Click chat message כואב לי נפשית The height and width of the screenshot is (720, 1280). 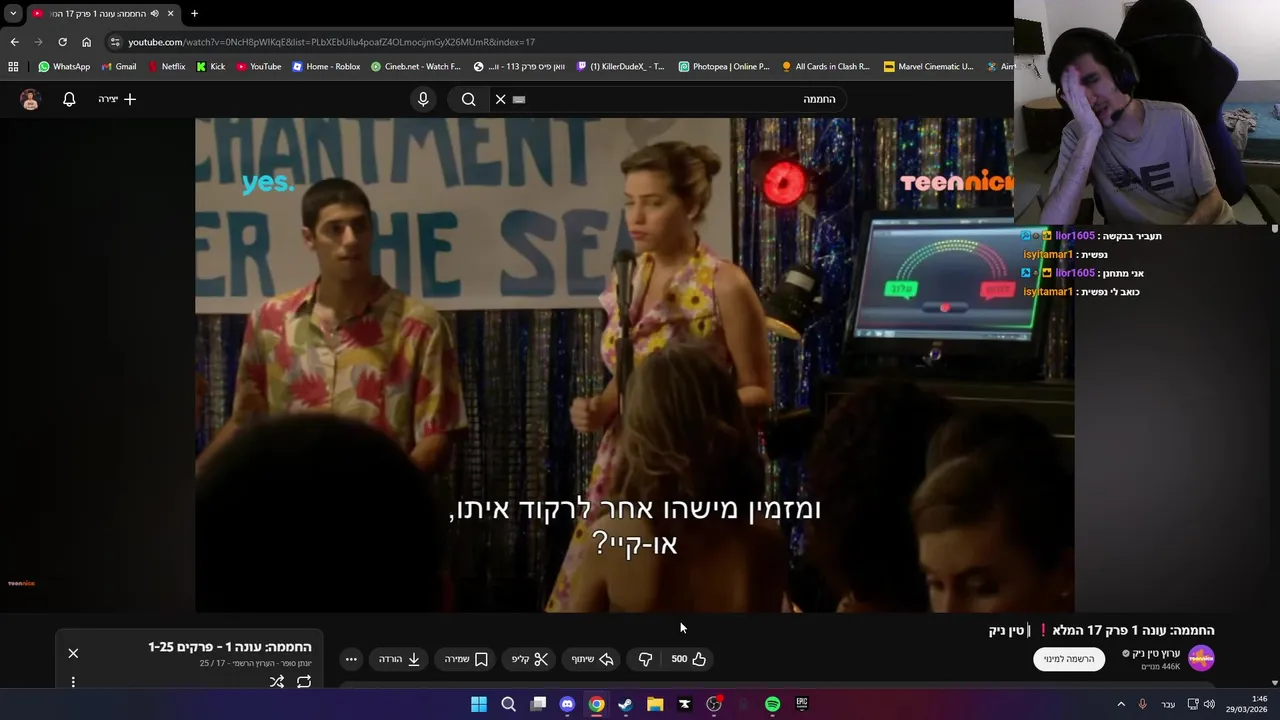point(1109,292)
